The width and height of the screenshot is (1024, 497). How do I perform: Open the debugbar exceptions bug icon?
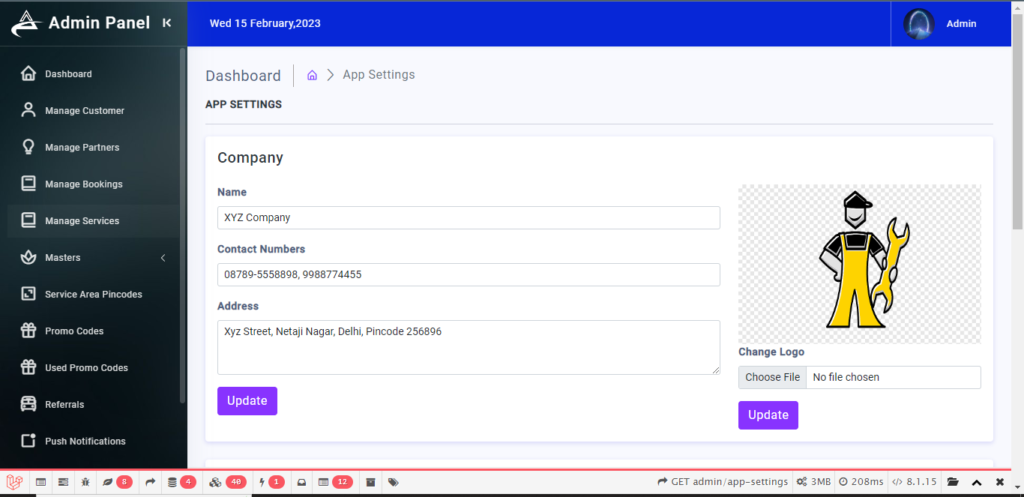click(x=86, y=482)
